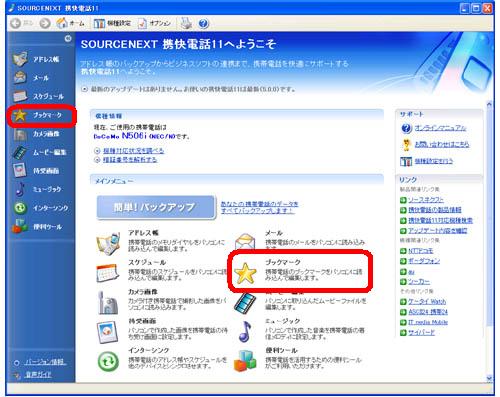Viewport: 500px width, 397px height.
Task: Open メール in the left sidebar
Action: click(32, 78)
